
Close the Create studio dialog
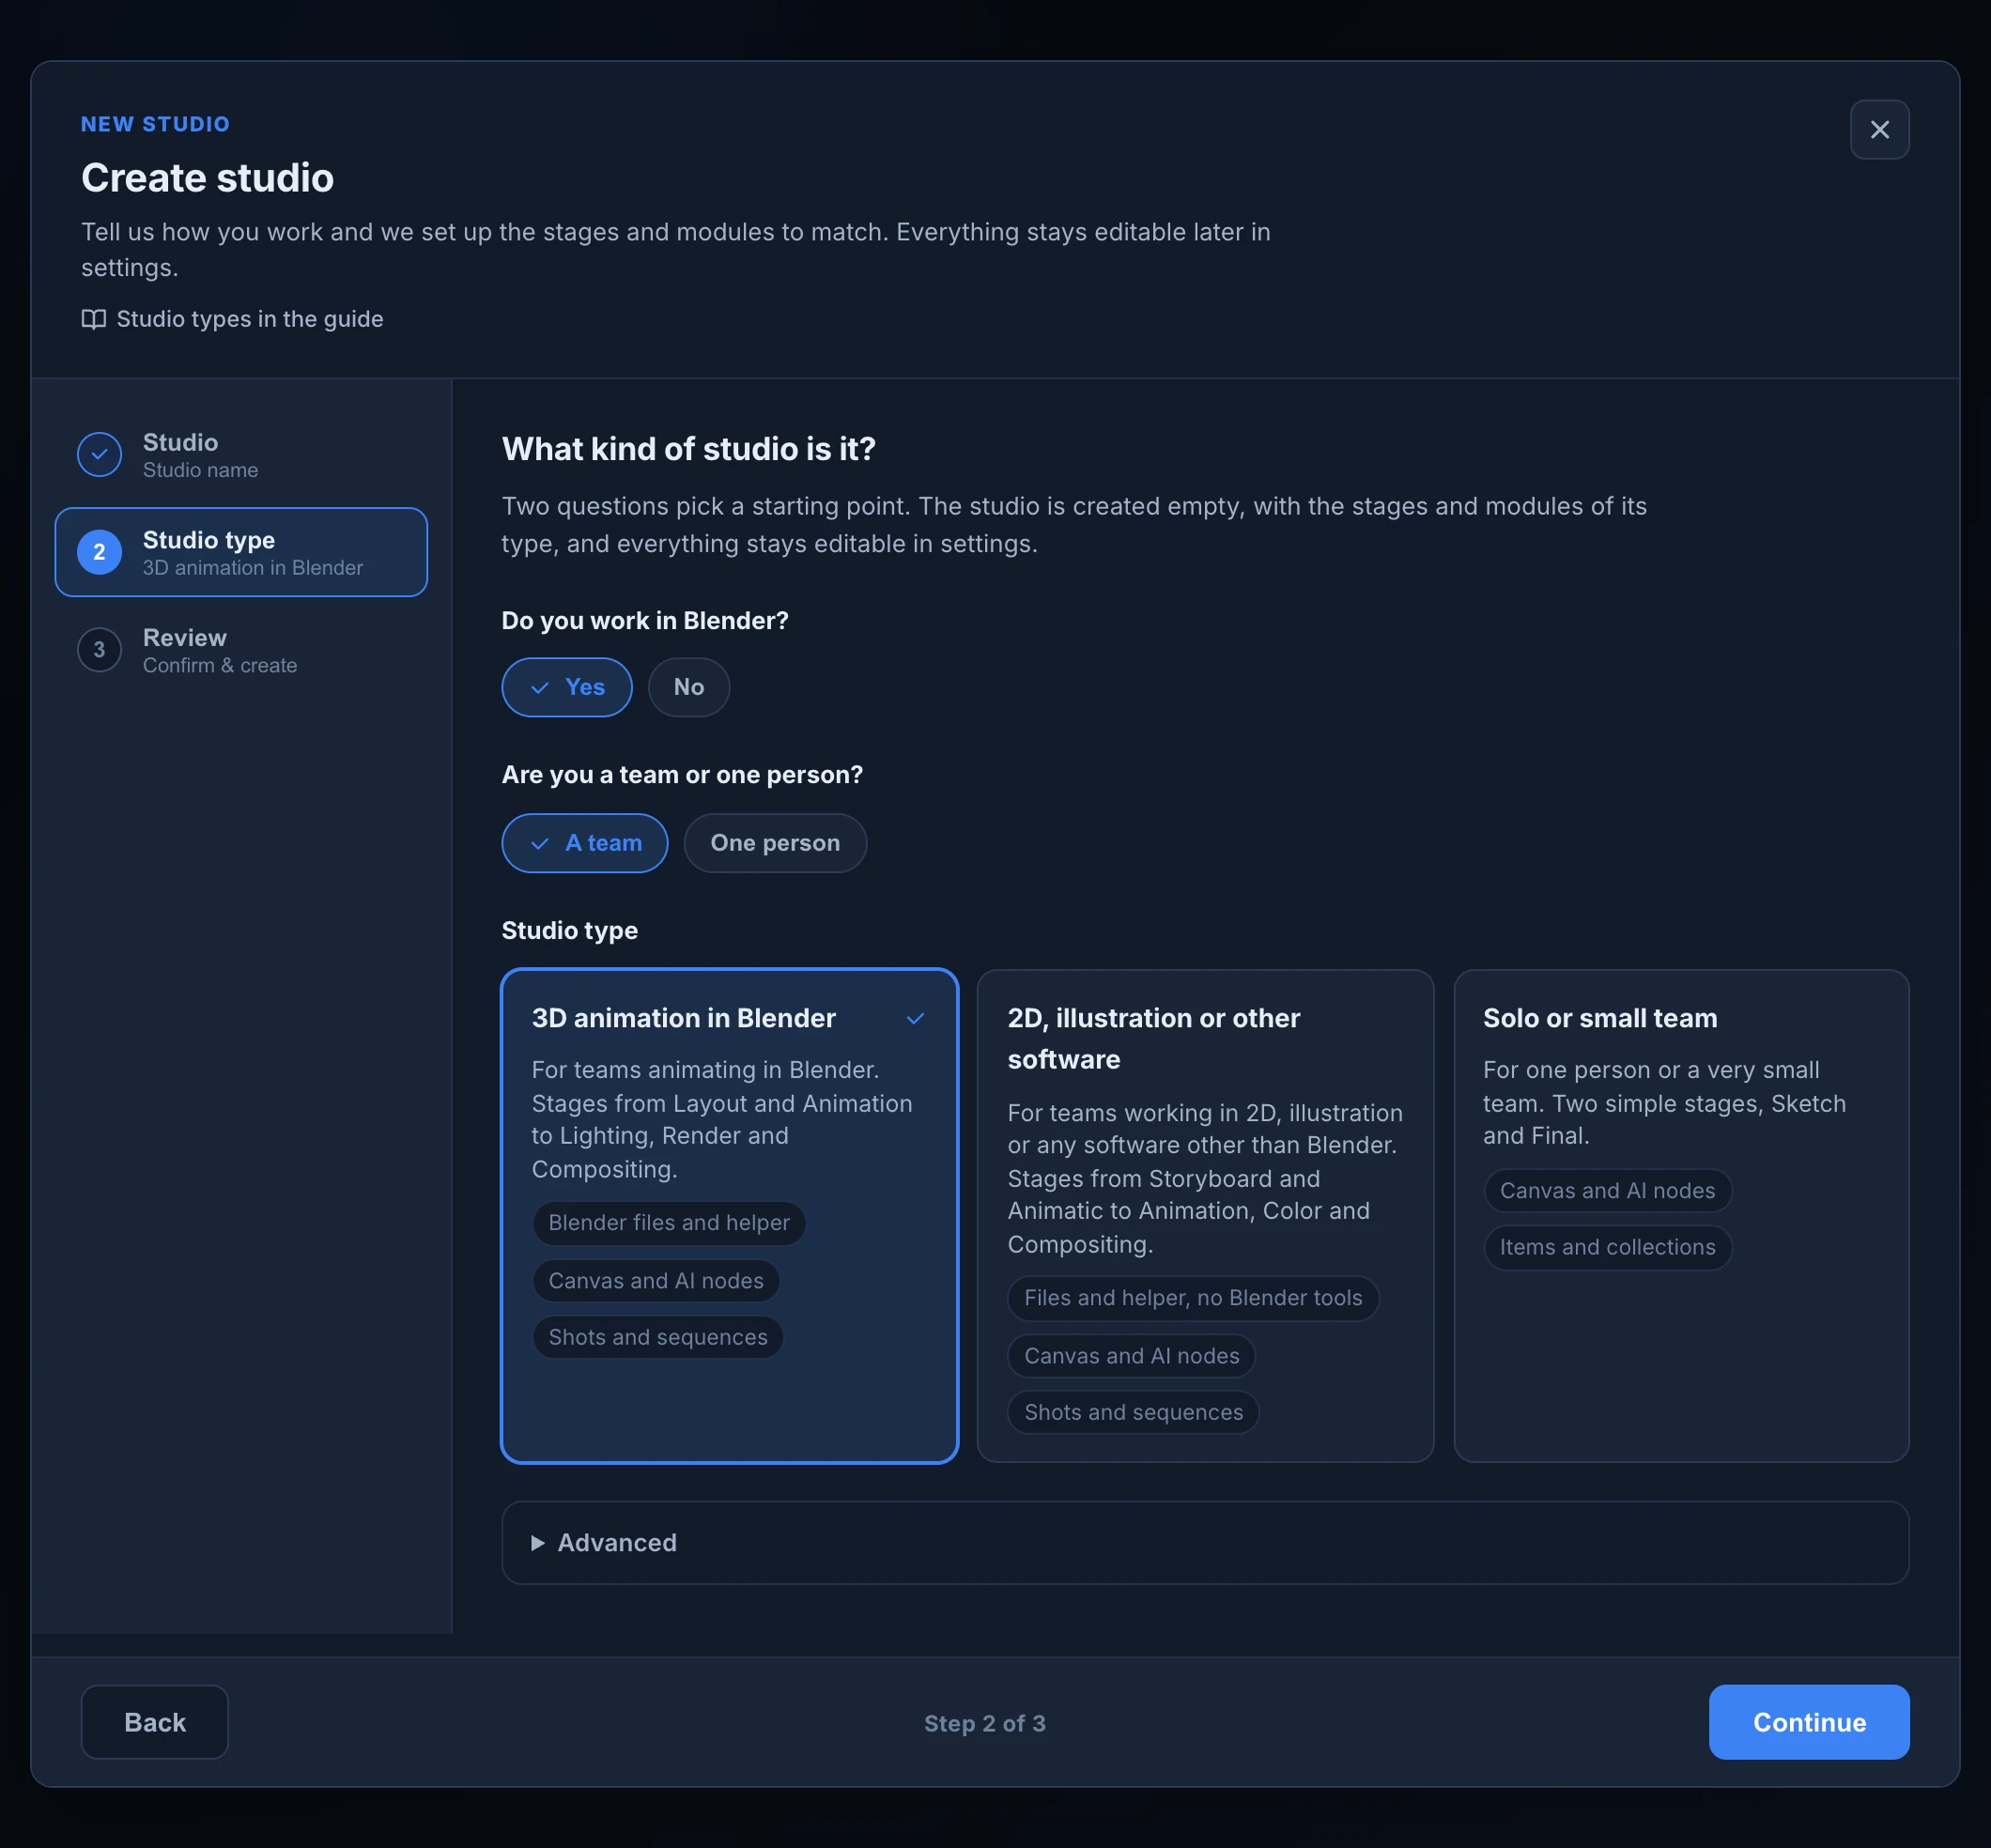point(1879,130)
